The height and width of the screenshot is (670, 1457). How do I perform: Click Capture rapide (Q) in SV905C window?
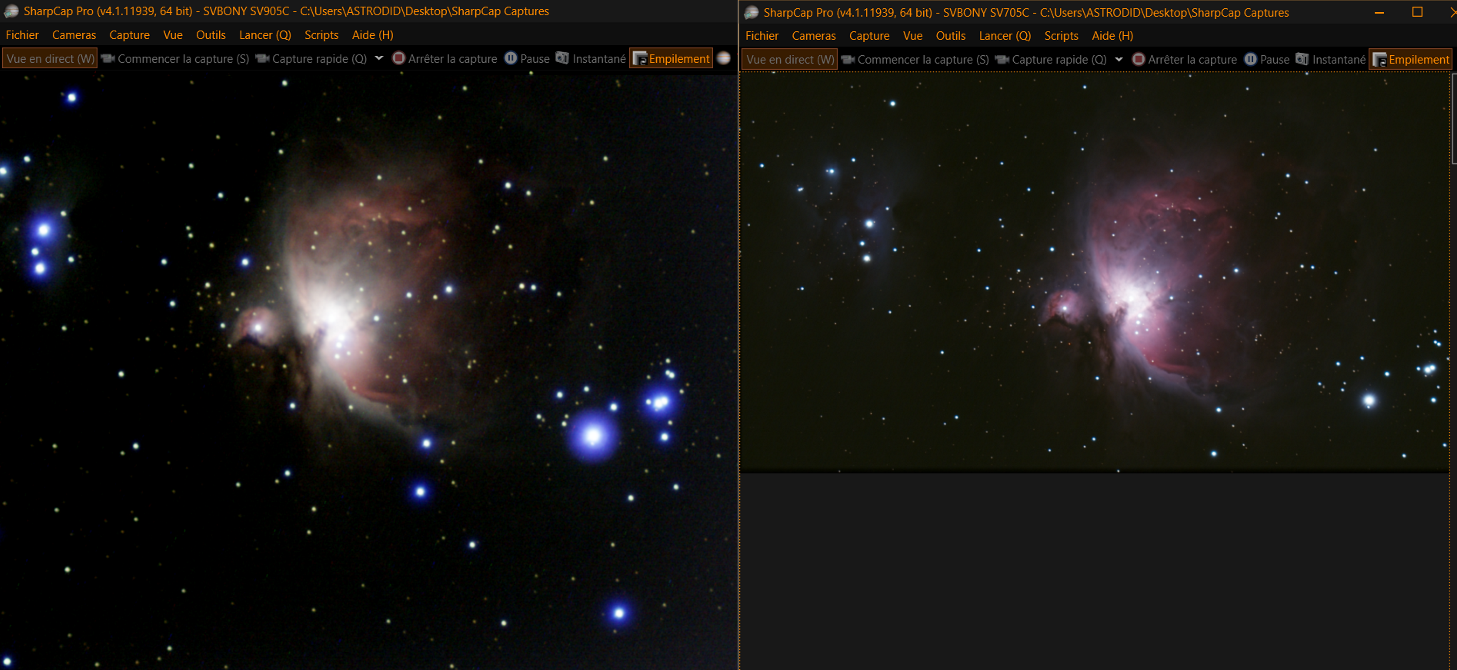tap(311, 59)
